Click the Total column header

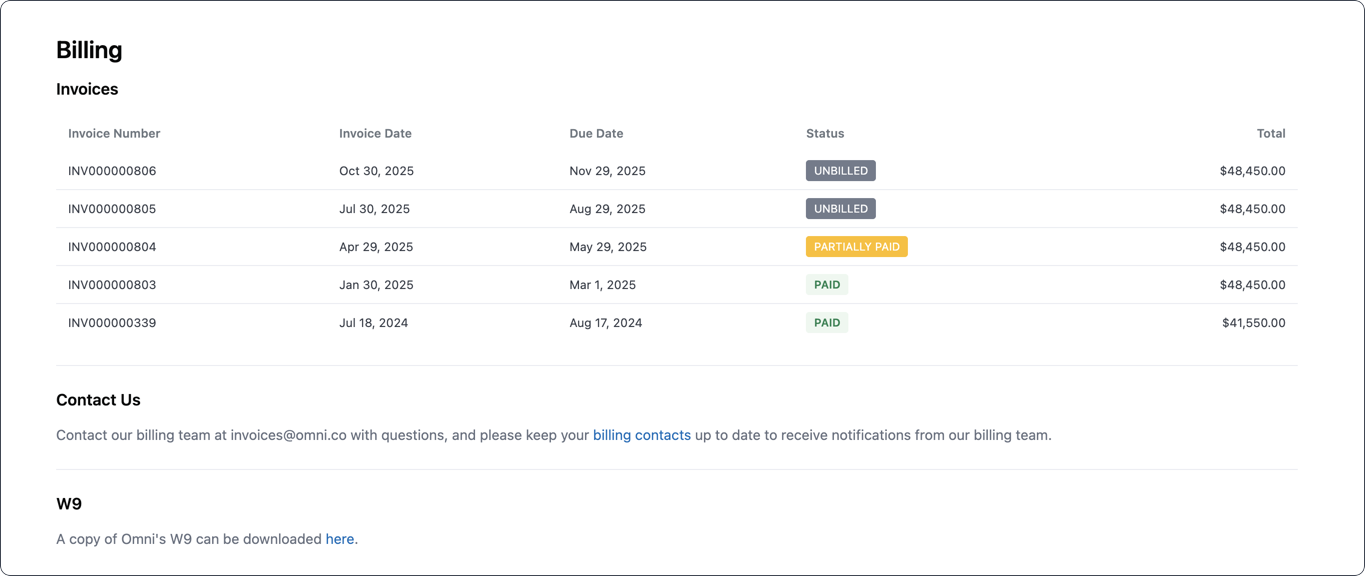(1270, 133)
